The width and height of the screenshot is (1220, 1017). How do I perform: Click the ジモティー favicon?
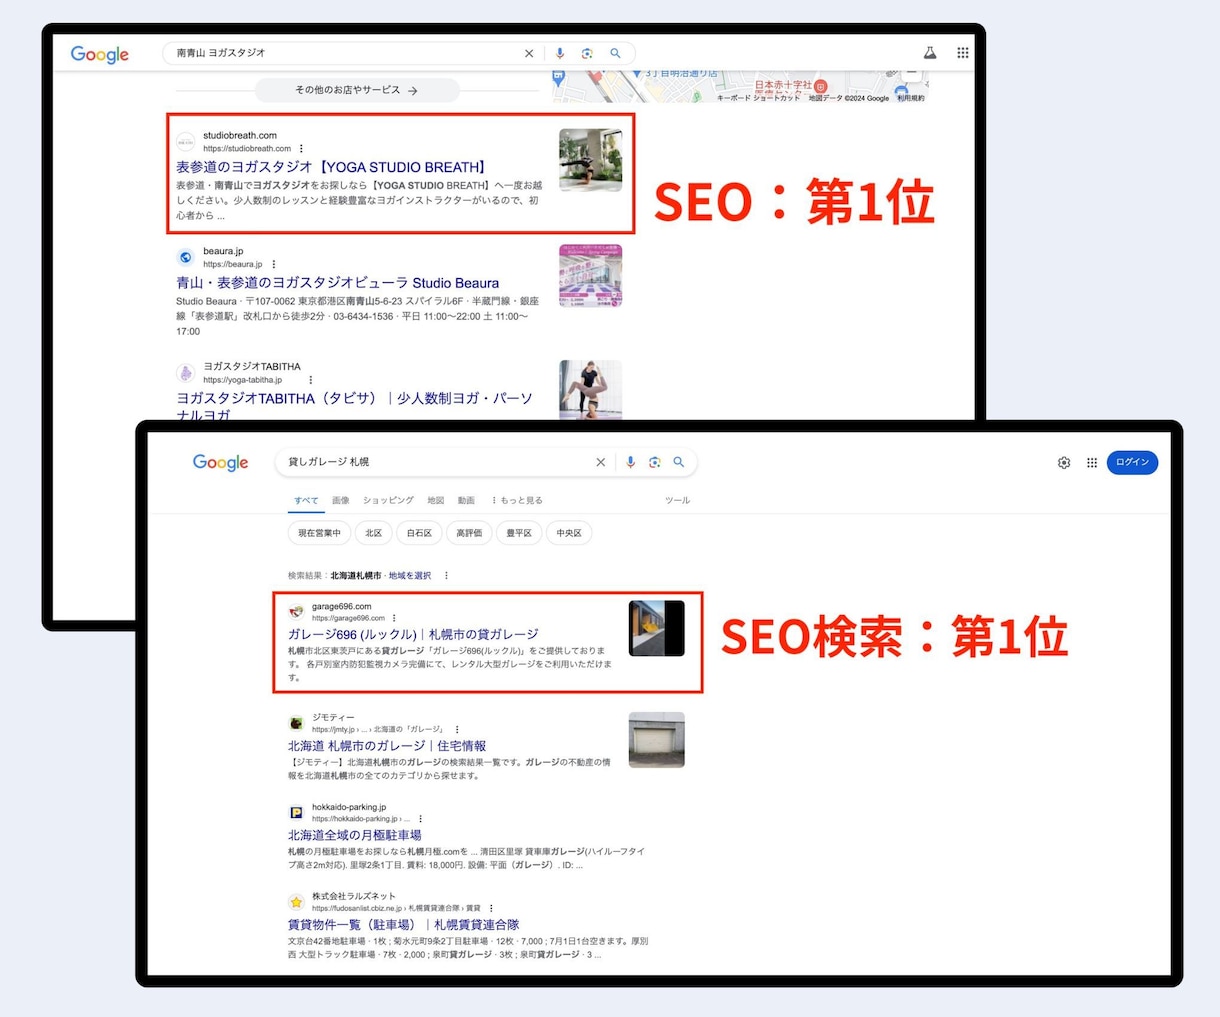pos(296,723)
